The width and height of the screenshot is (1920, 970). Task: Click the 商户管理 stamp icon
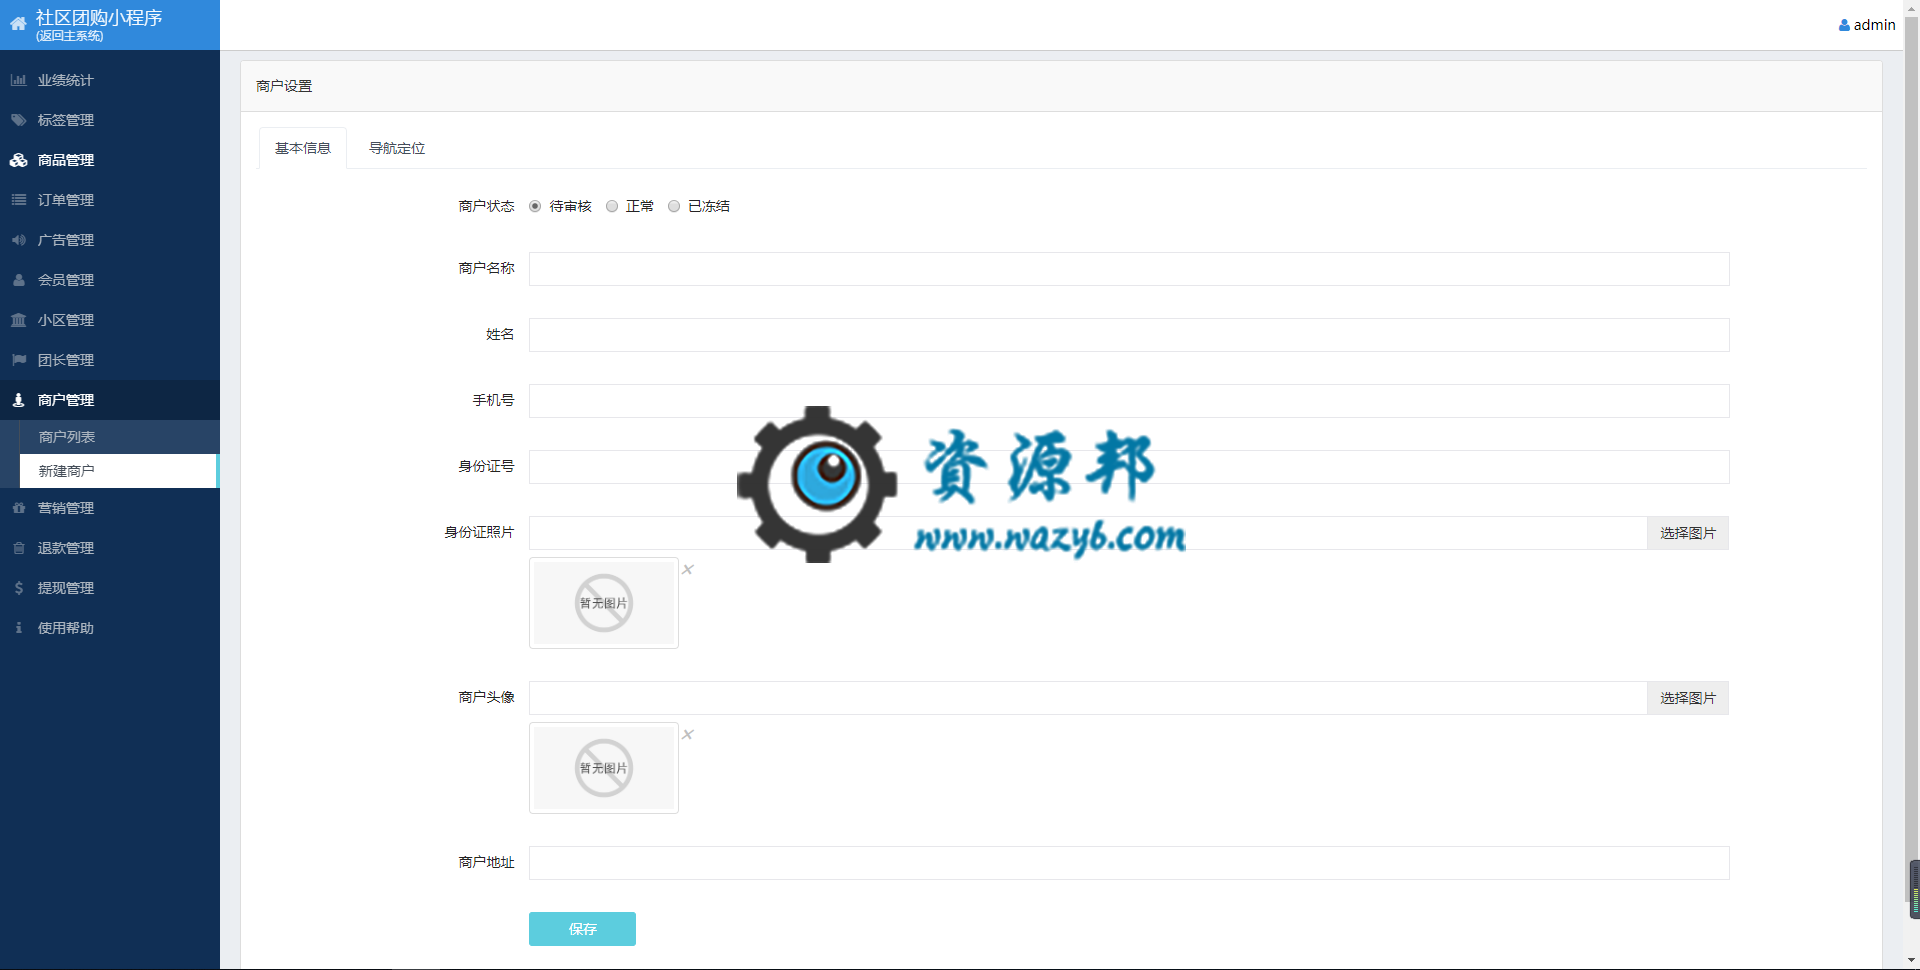18,400
